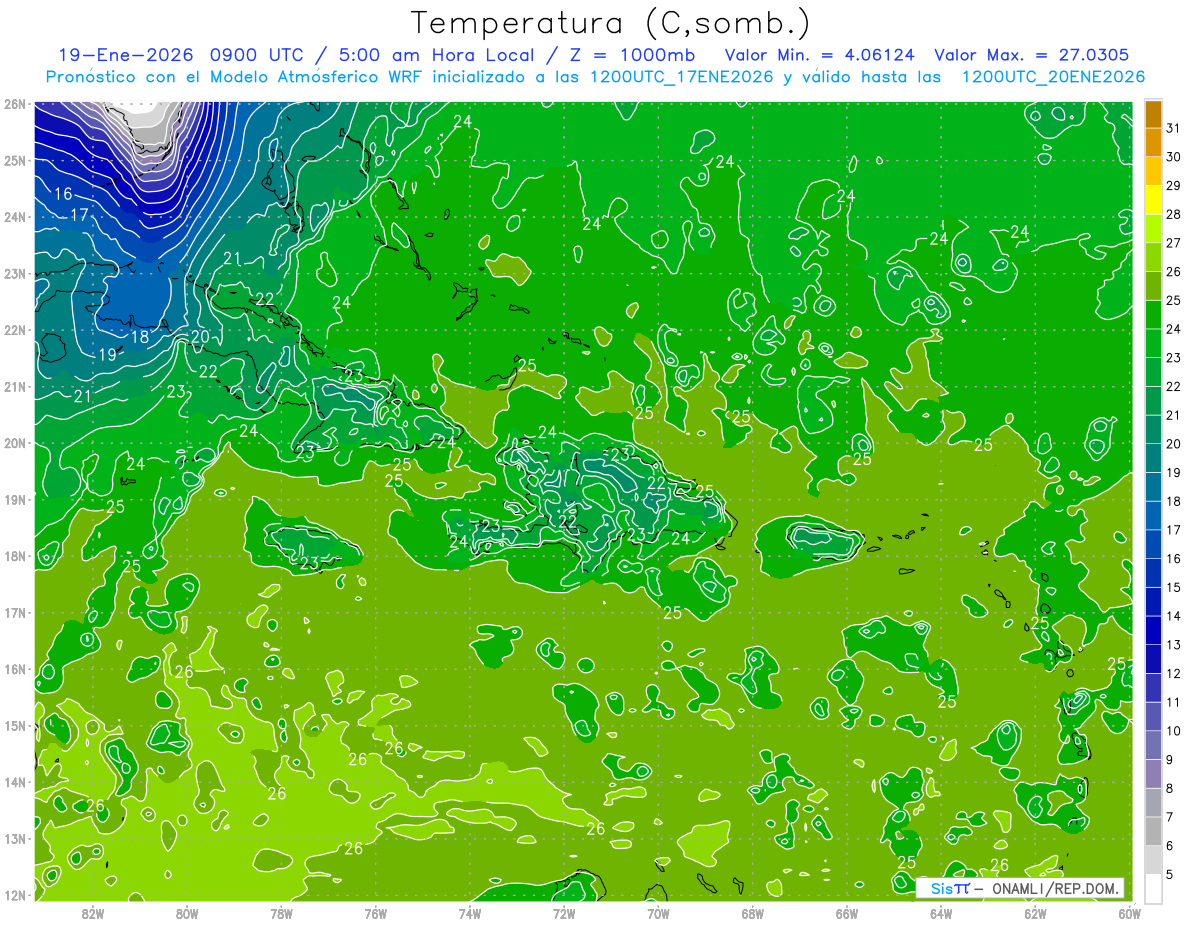Click the latitude label "12N"
The height and width of the screenshot is (927, 1200).
(x=14, y=896)
